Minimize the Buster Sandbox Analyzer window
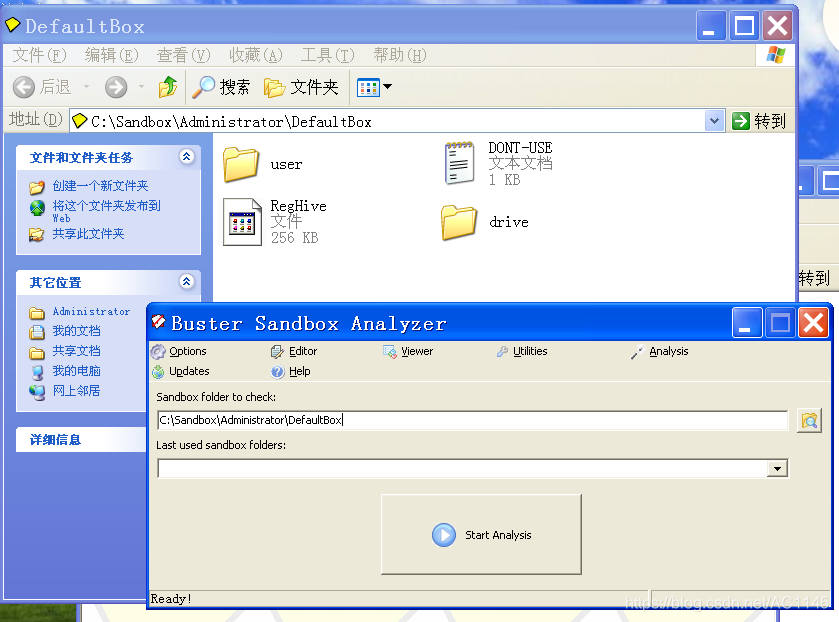The image size is (839, 622). [746, 323]
